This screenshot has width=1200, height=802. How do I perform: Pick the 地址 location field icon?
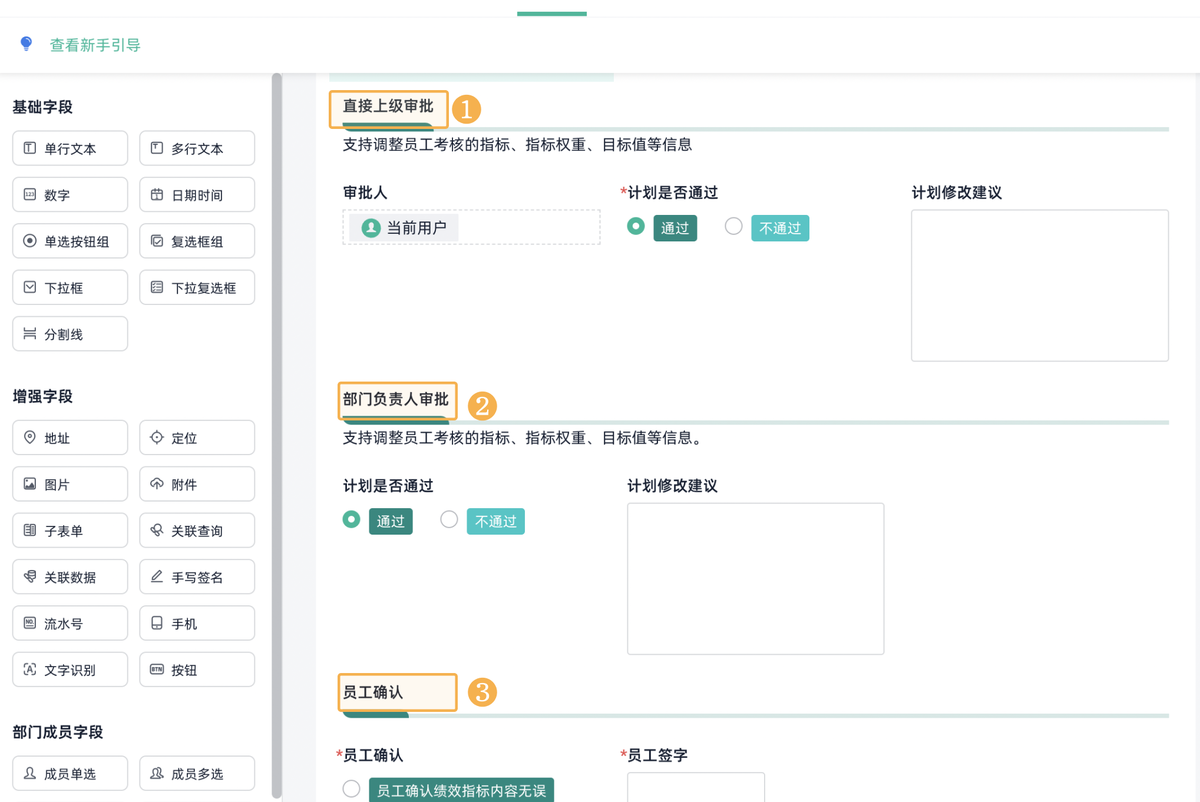(30, 438)
